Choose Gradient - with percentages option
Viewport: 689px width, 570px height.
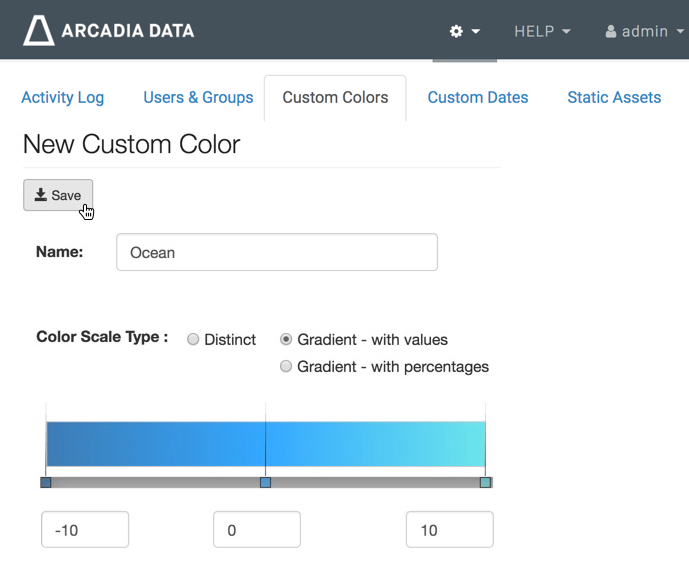pos(287,367)
